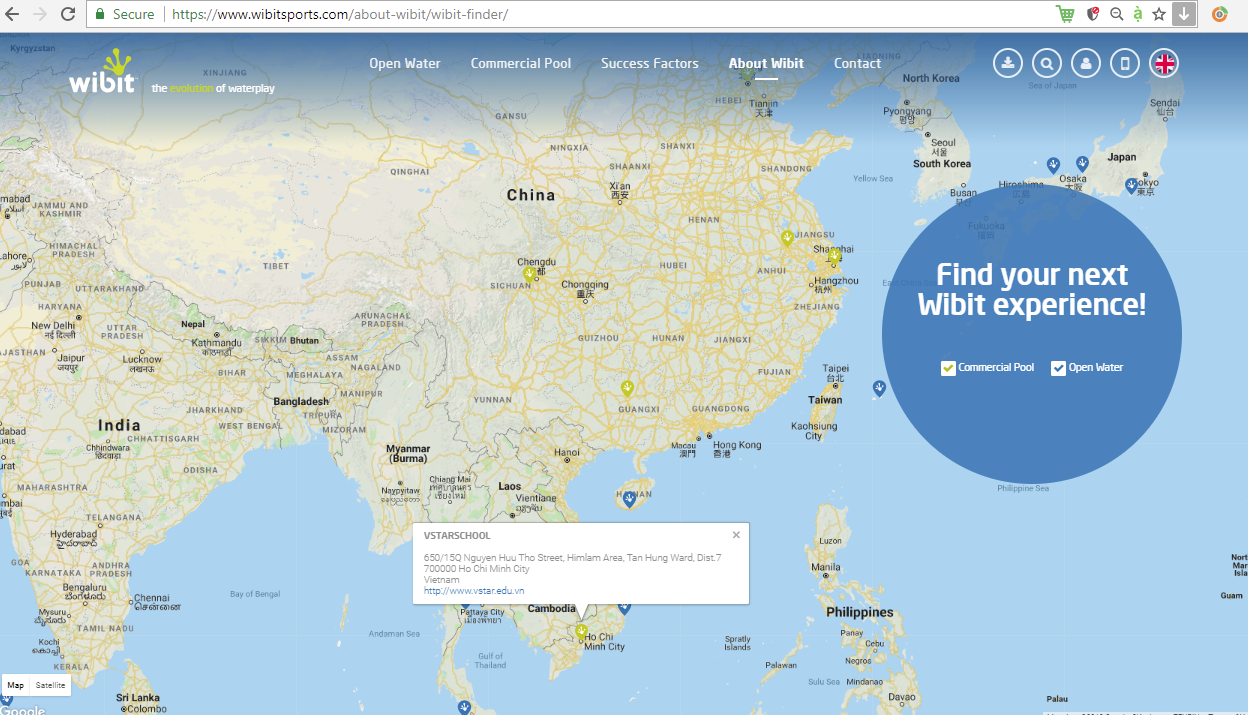
Task: Open the Success Factors menu
Action: pos(650,63)
